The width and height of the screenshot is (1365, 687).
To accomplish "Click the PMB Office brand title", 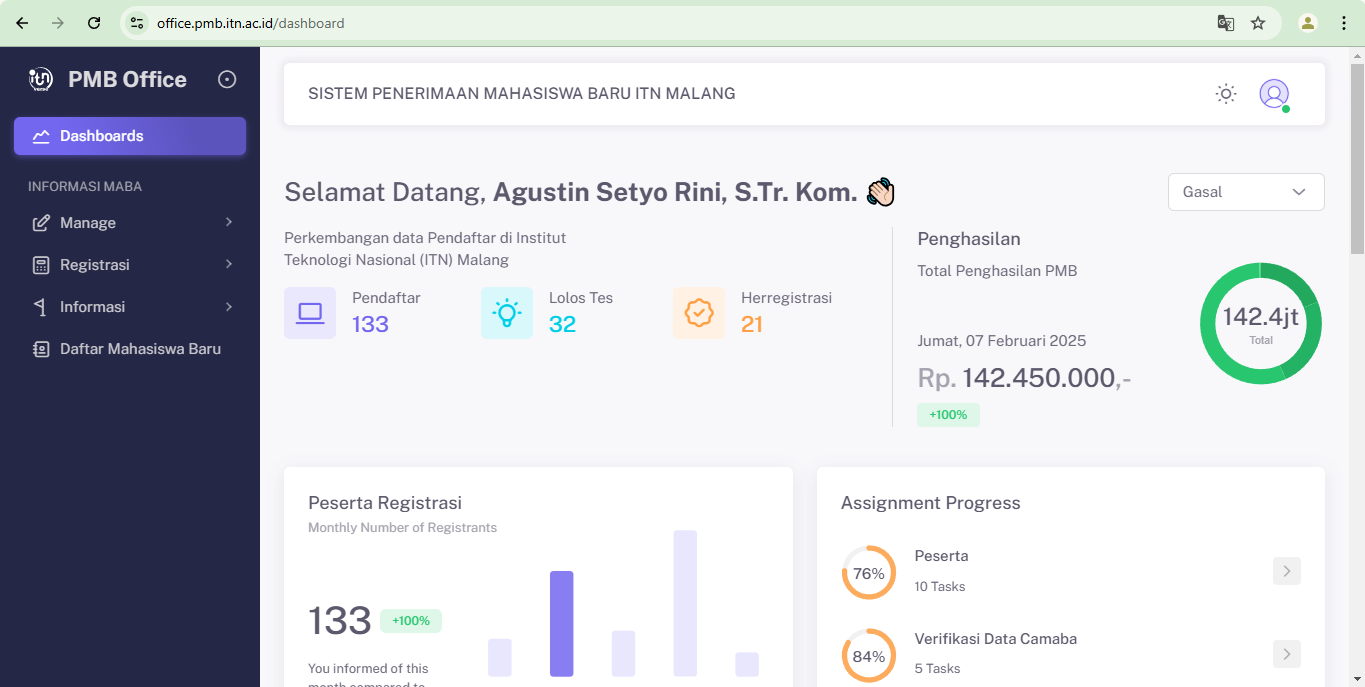I will (x=127, y=80).
